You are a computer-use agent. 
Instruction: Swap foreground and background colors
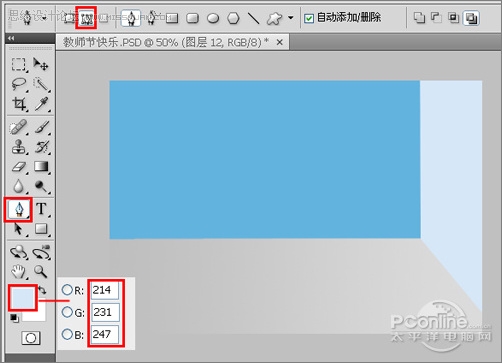[x=42, y=290]
